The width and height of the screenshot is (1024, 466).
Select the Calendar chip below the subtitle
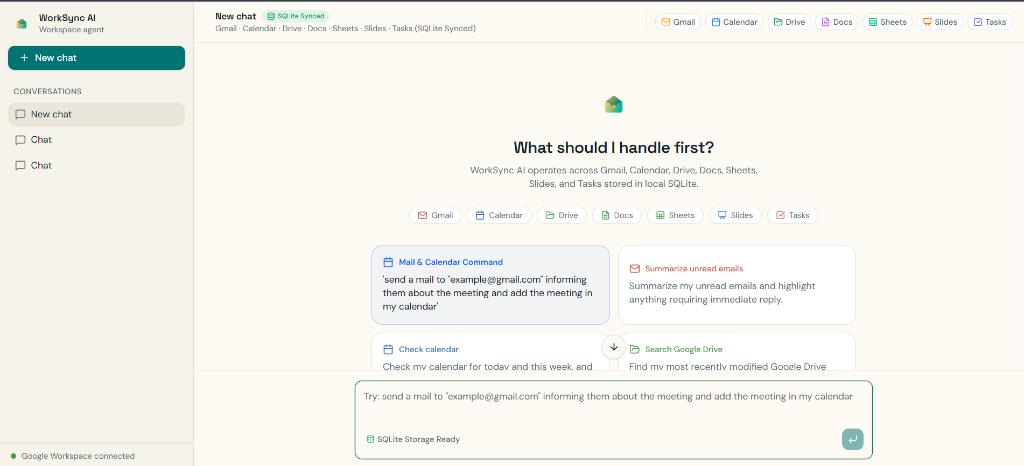[499, 215]
